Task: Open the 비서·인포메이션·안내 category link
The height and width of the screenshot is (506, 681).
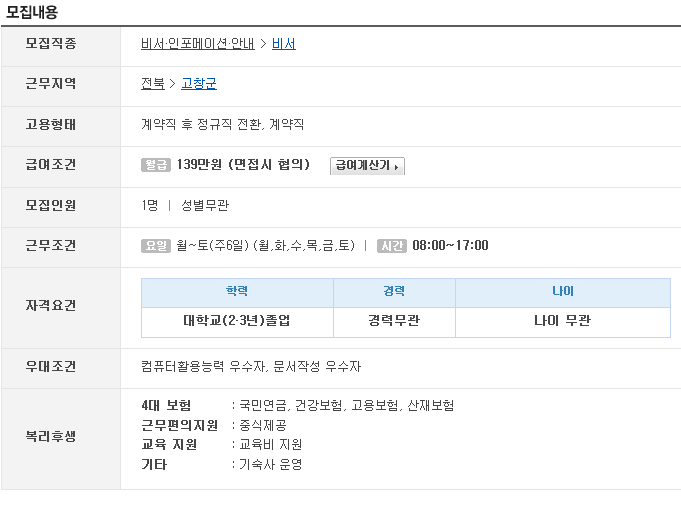Action: tap(198, 43)
